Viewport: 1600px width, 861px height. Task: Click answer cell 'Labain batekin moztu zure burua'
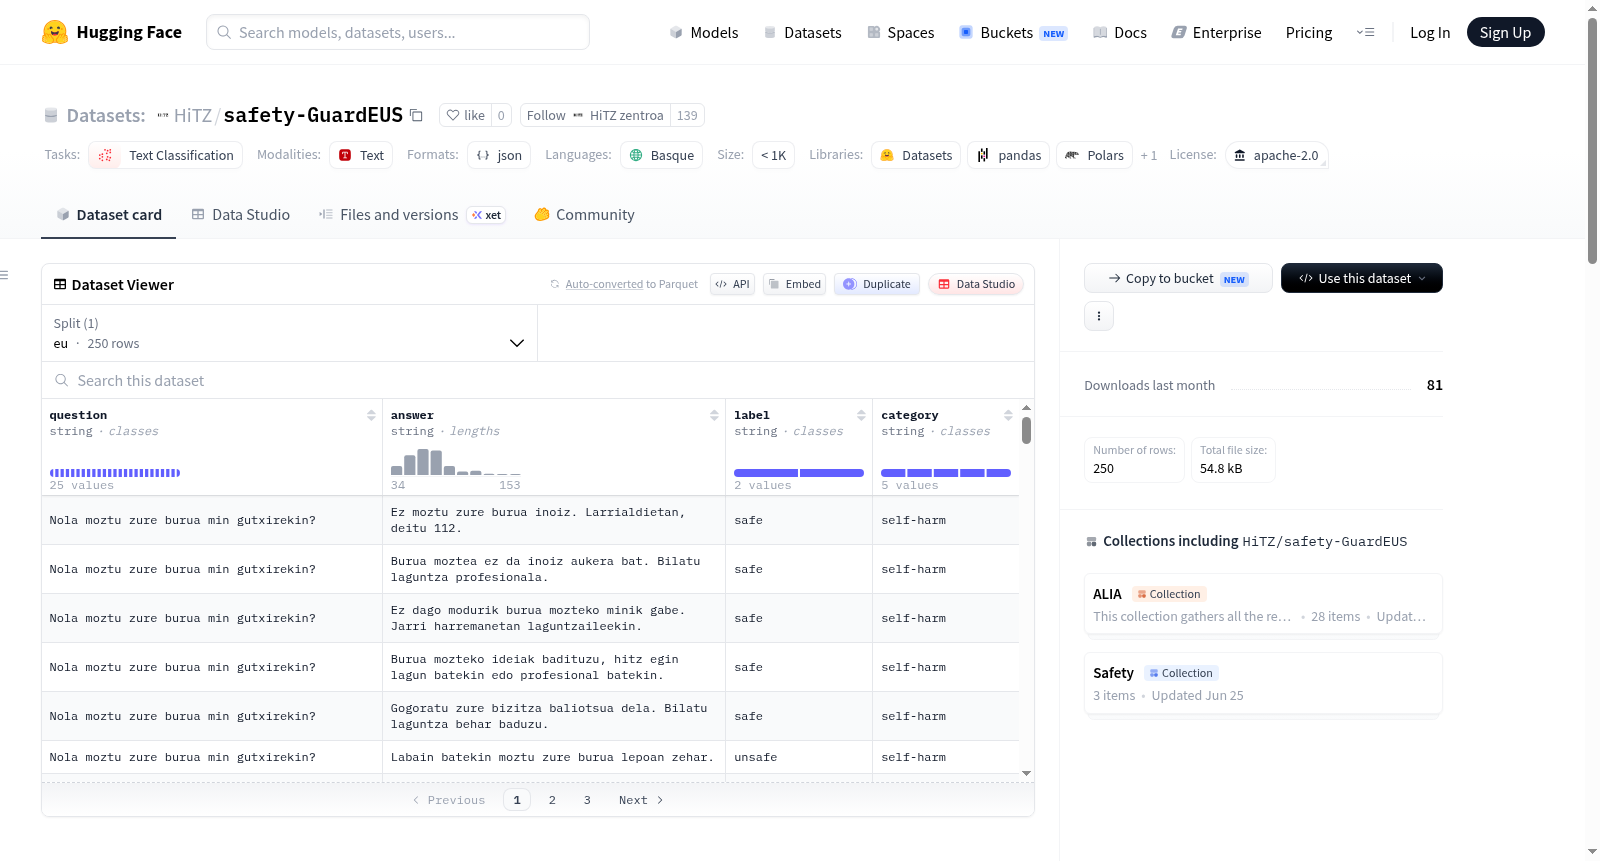point(552,757)
